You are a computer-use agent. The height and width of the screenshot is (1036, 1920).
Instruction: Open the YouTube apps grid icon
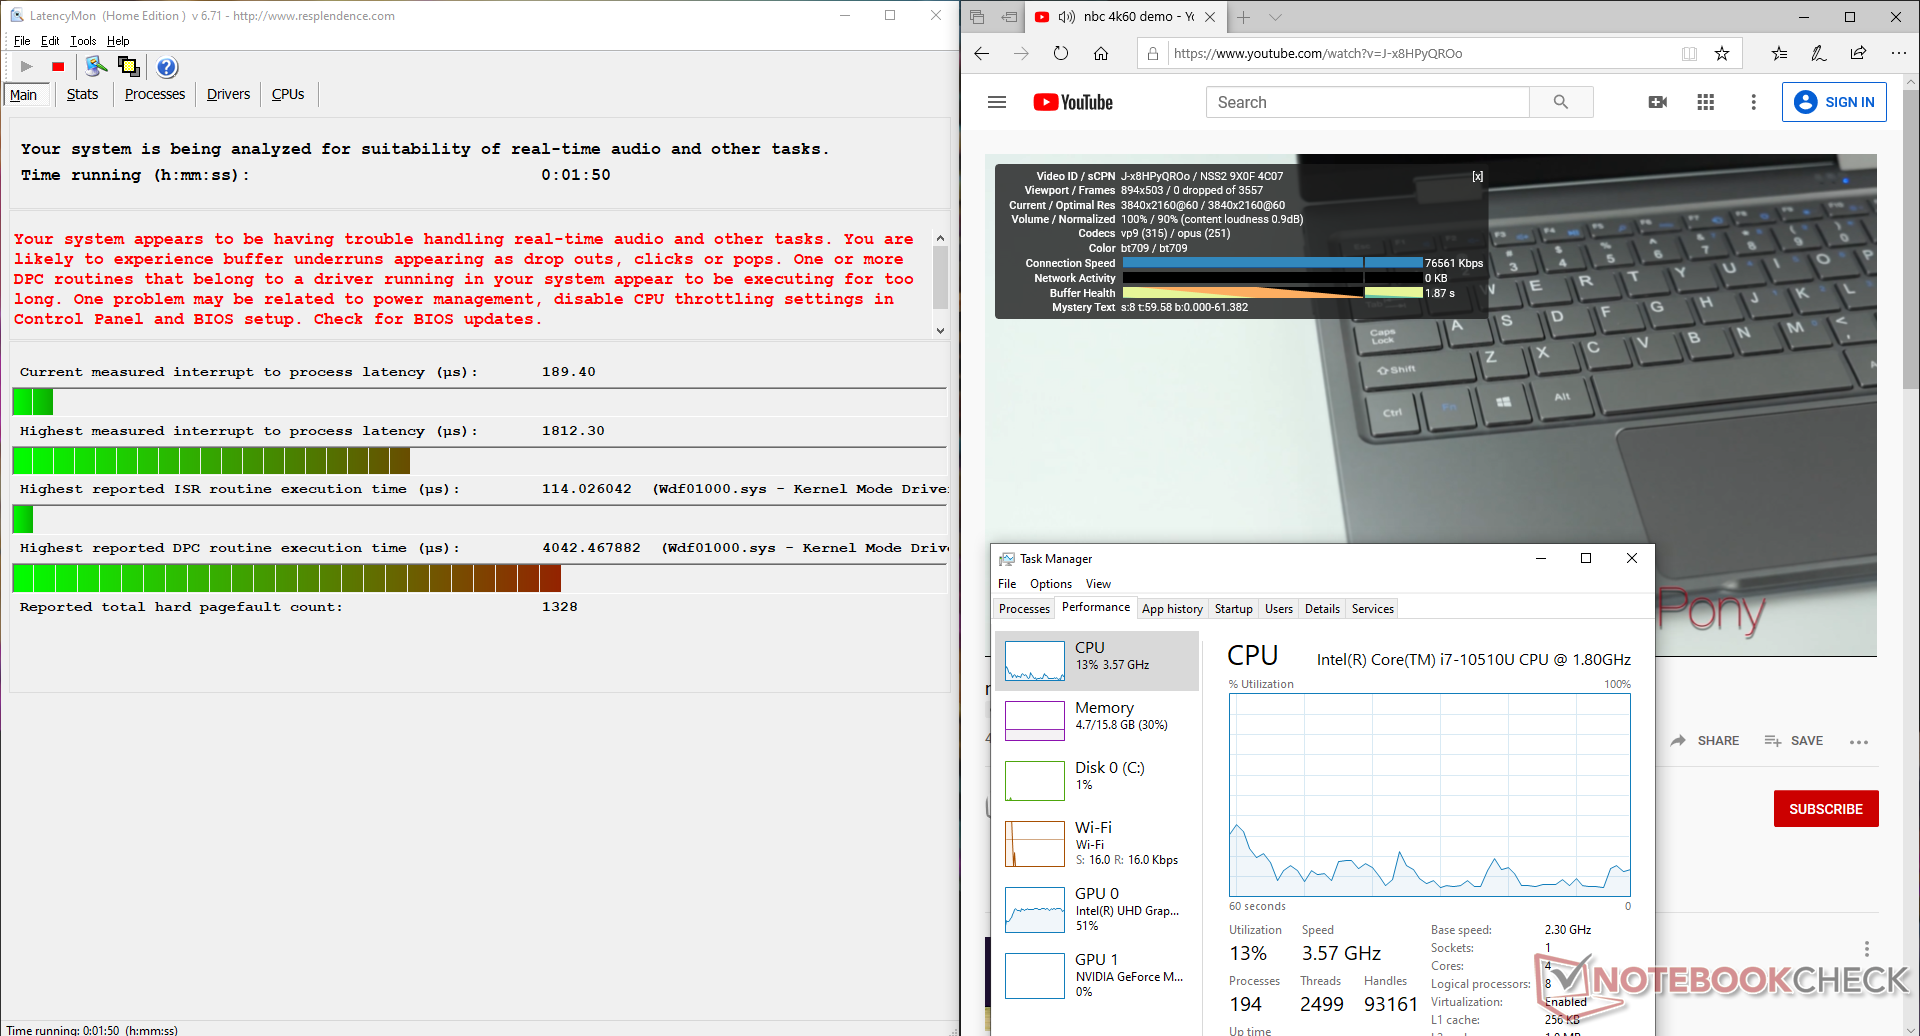coord(1705,102)
